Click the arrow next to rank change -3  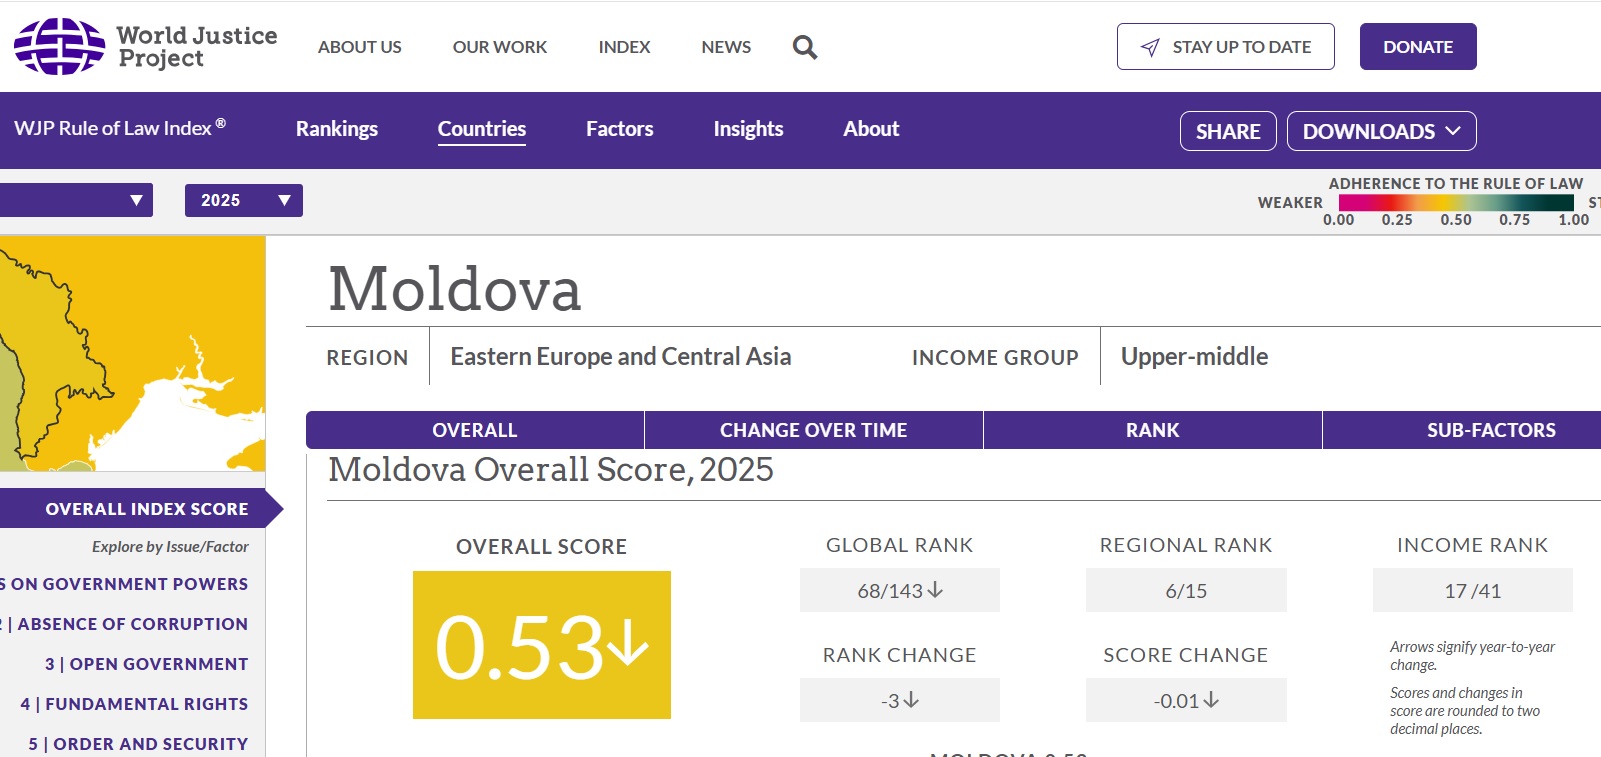911,700
